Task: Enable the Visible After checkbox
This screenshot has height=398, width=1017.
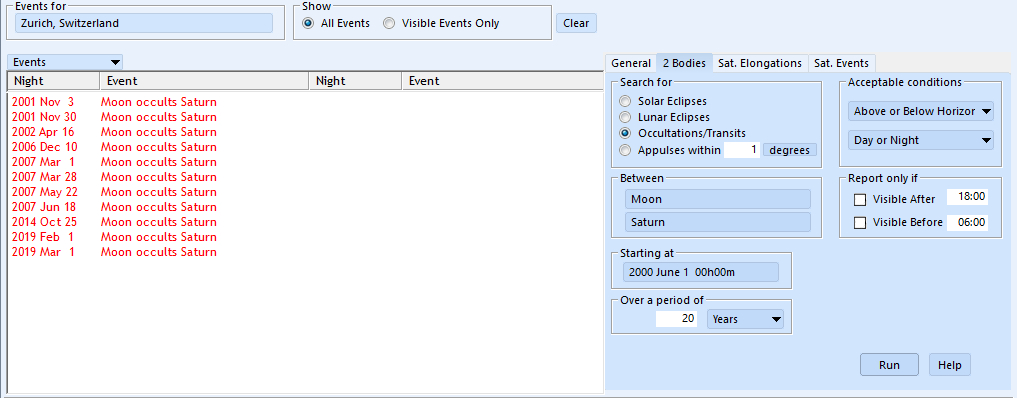Action: pos(860,200)
